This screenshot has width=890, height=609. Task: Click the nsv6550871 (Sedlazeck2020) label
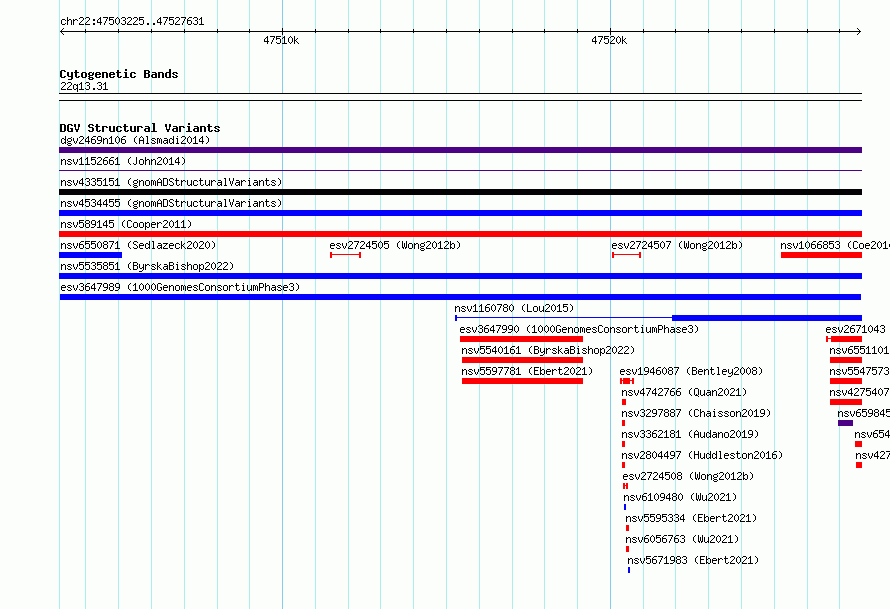[x=138, y=245]
